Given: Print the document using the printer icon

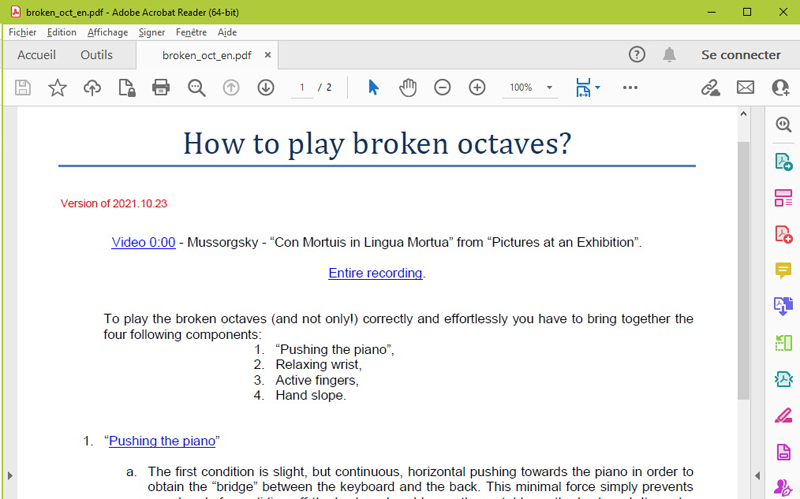Looking at the screenshot, I should [161, 88].
